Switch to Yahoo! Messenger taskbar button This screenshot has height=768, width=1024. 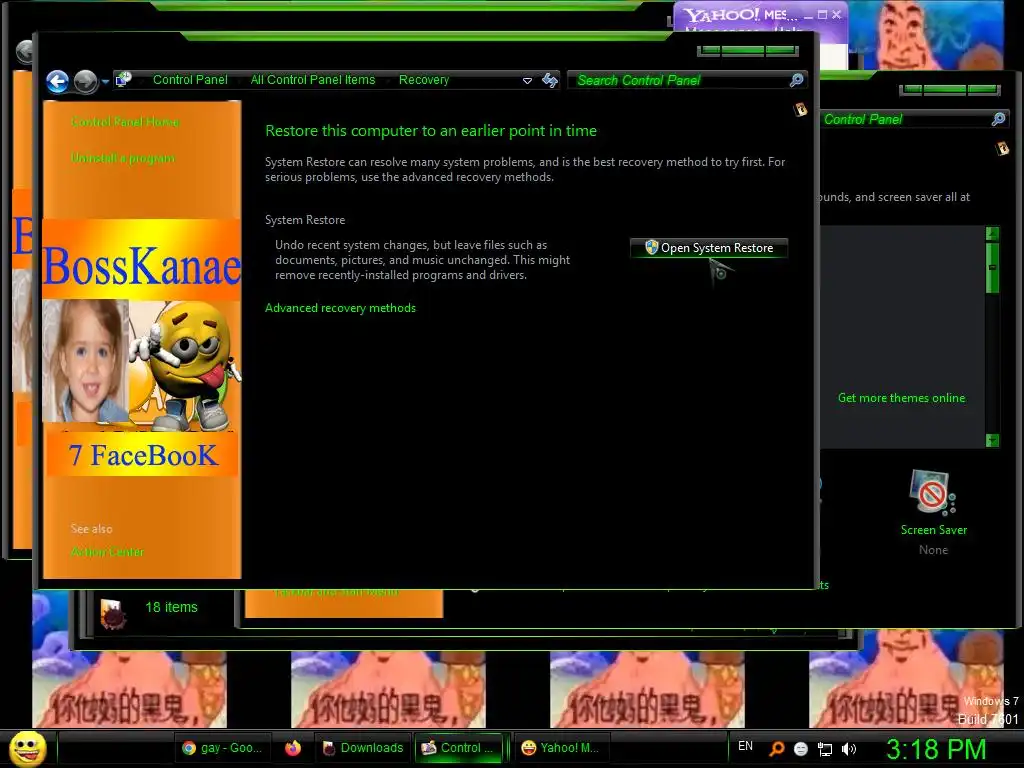coord(560,748)
